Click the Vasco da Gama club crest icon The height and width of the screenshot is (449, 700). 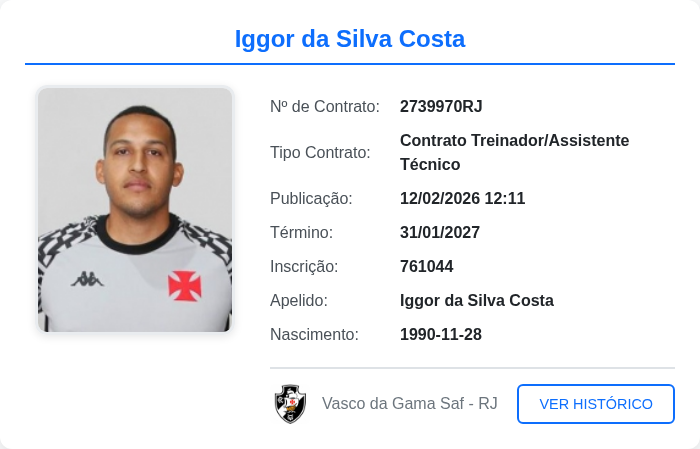click(x=290, y=404)
